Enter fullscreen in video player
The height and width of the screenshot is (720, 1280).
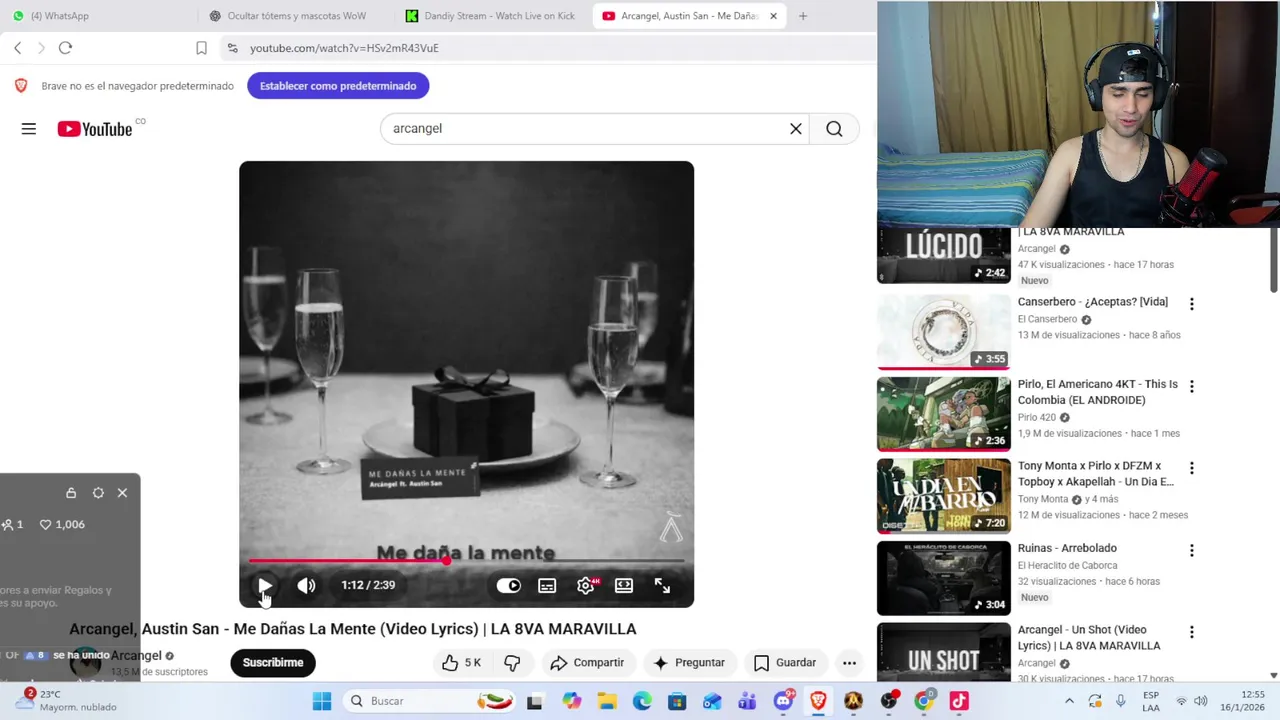pos(662,586)
